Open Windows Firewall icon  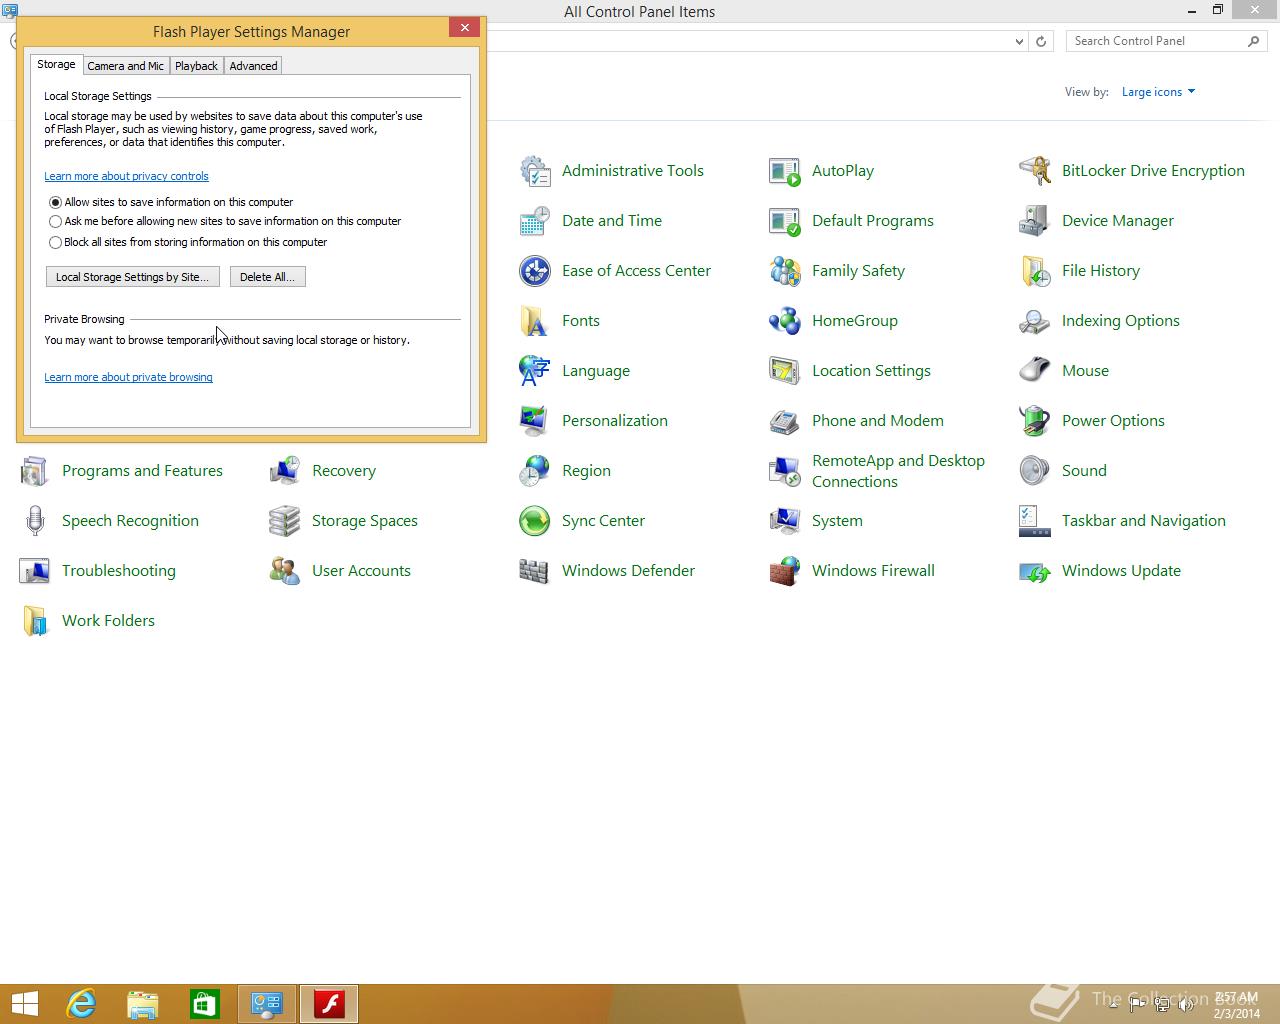[785, 571]
